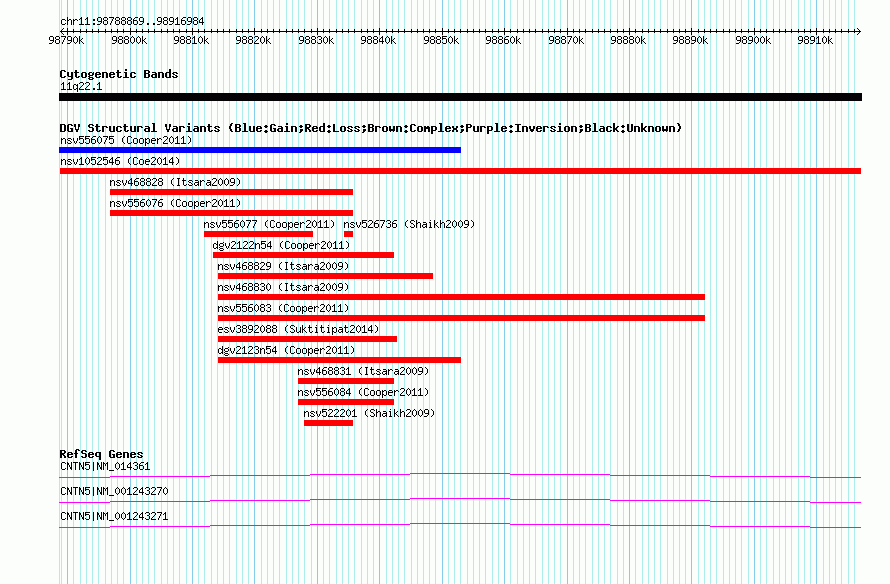Click the red bar under dgv2123n54
Screen dimensions: 890x584
[x=339, y=360]
